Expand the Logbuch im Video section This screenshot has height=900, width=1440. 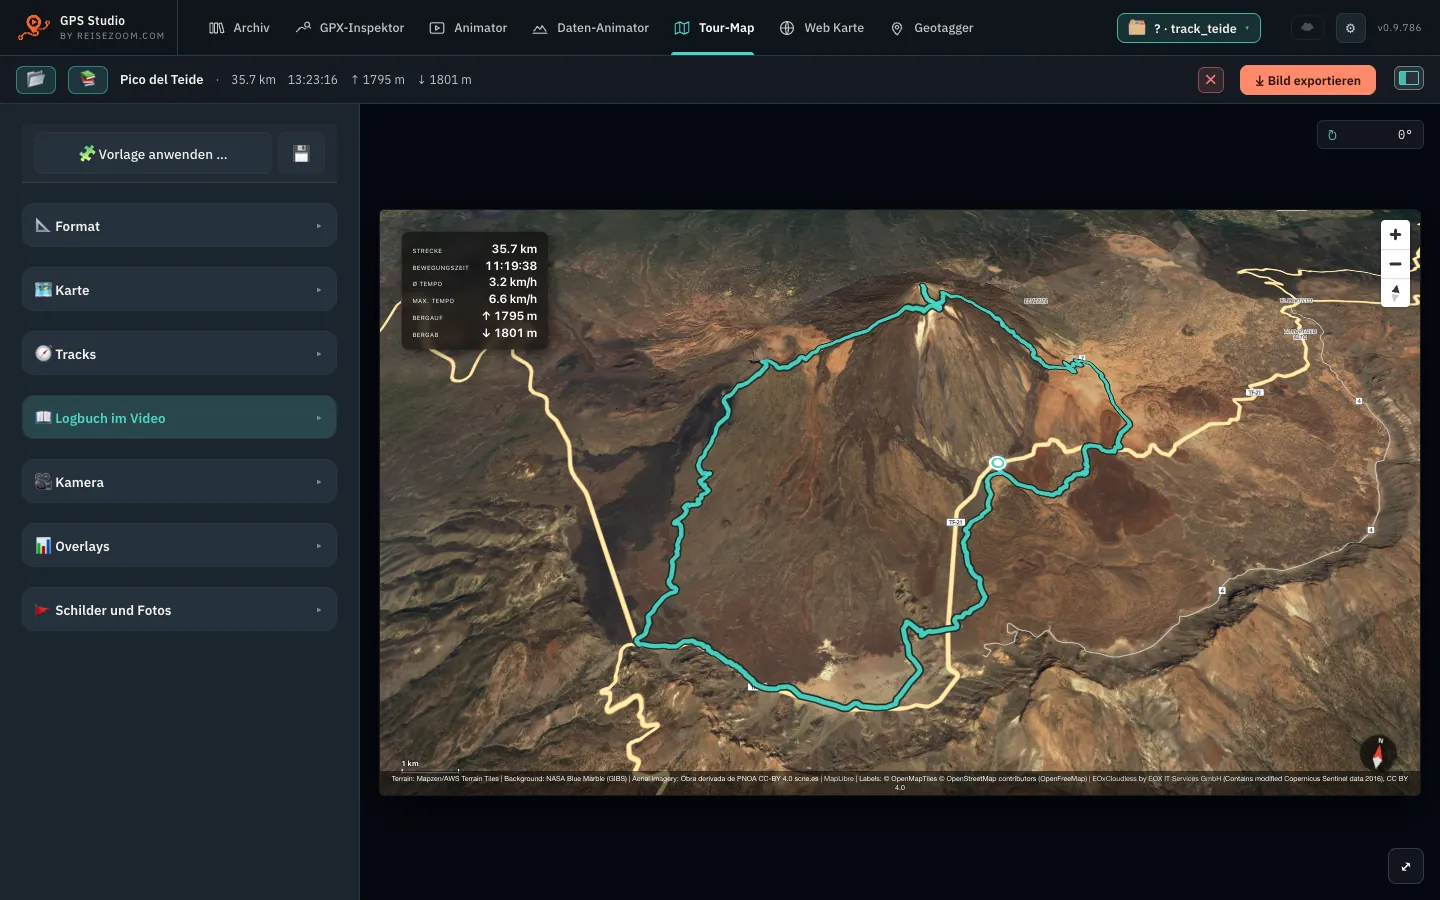click(x=179, y=418)
